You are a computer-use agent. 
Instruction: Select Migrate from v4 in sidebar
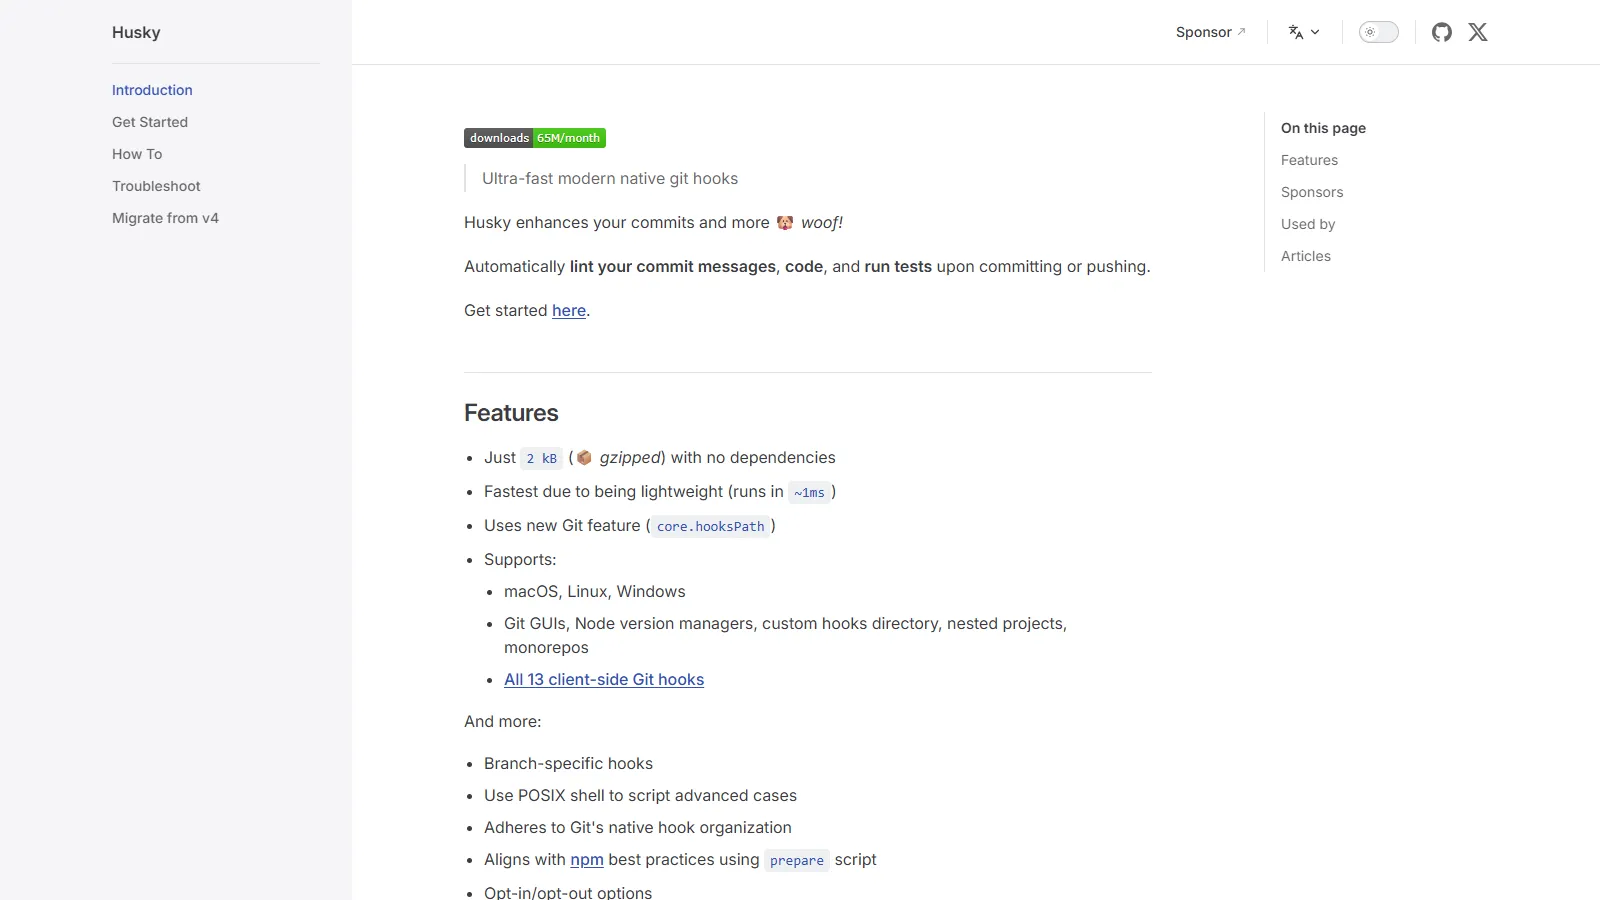pyautogui.click(x=165, y=218)
